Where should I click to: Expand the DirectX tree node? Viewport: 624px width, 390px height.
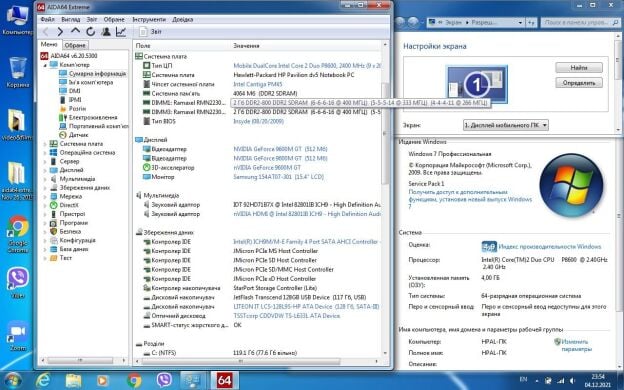(45, 205)
